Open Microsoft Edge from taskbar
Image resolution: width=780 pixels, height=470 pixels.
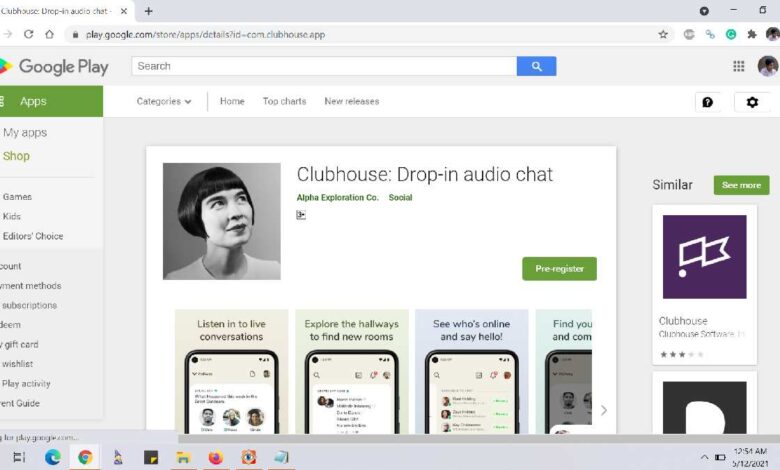52,457
